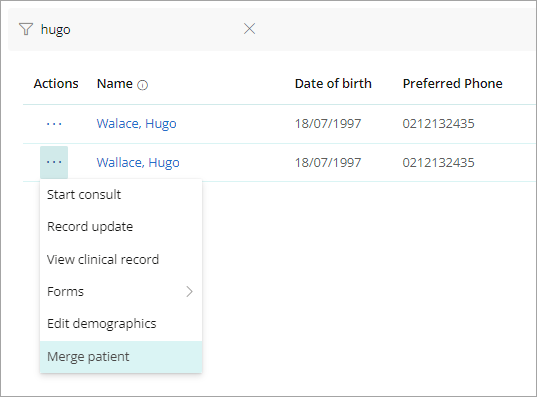Click the hugo filter input field
Screen dimensions: 537x397
coord(137,29)
